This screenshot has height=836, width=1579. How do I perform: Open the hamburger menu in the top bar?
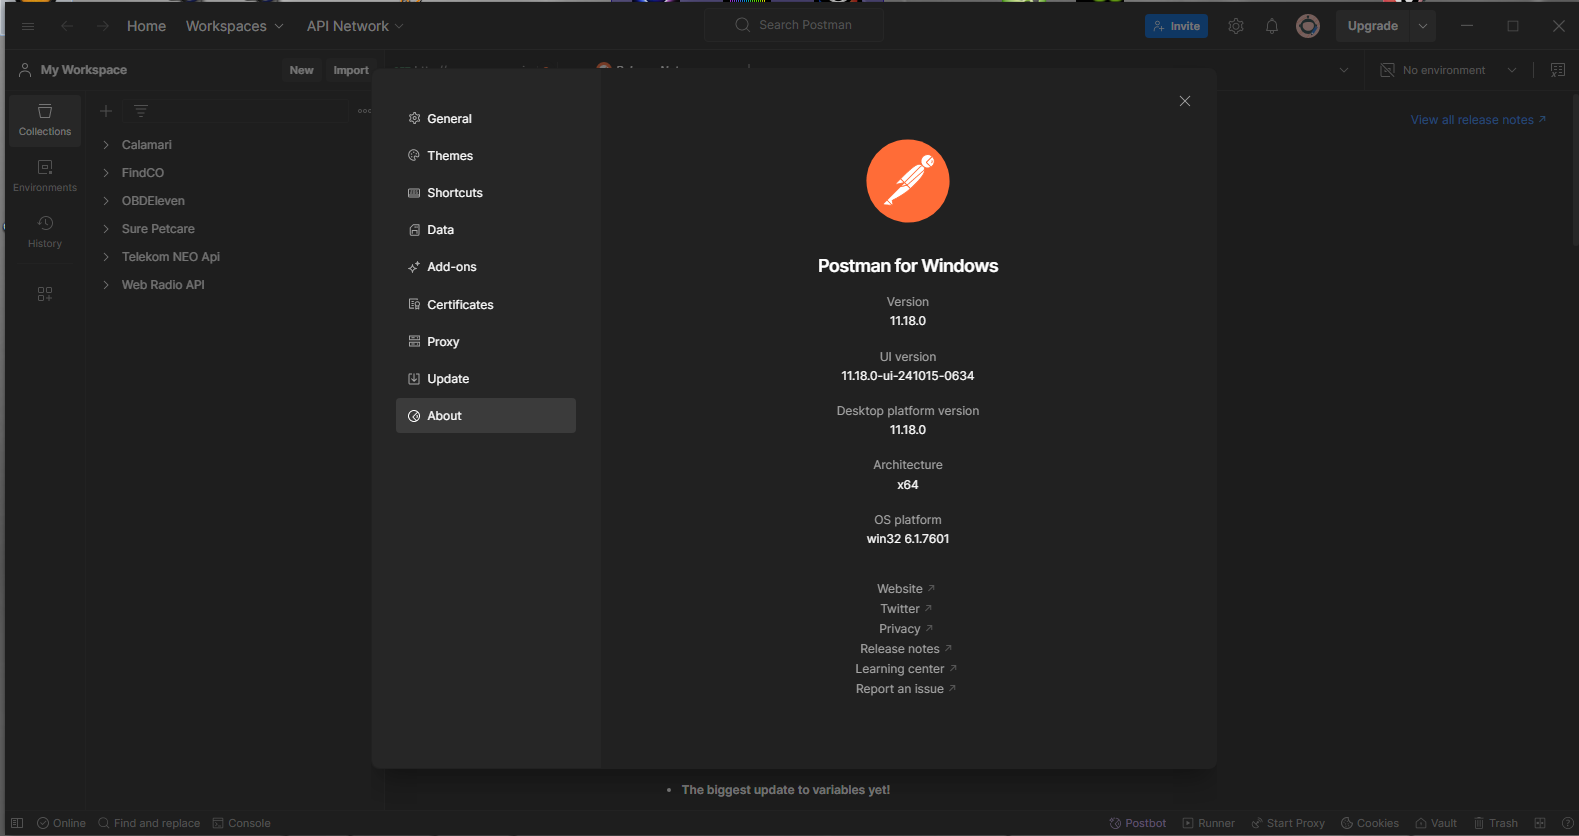pos(28,26)
